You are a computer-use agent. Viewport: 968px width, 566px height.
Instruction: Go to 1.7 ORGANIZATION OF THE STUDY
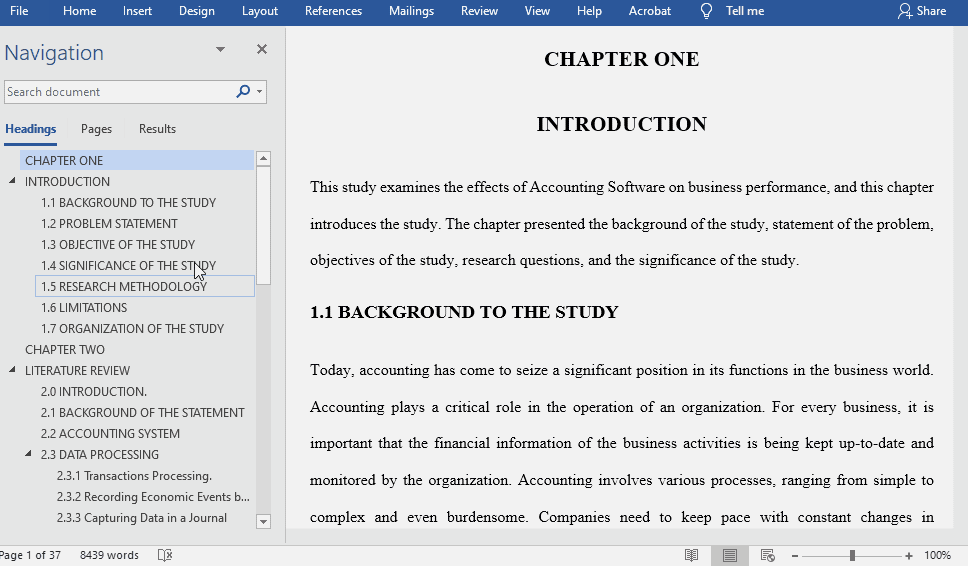coord(132,328)
